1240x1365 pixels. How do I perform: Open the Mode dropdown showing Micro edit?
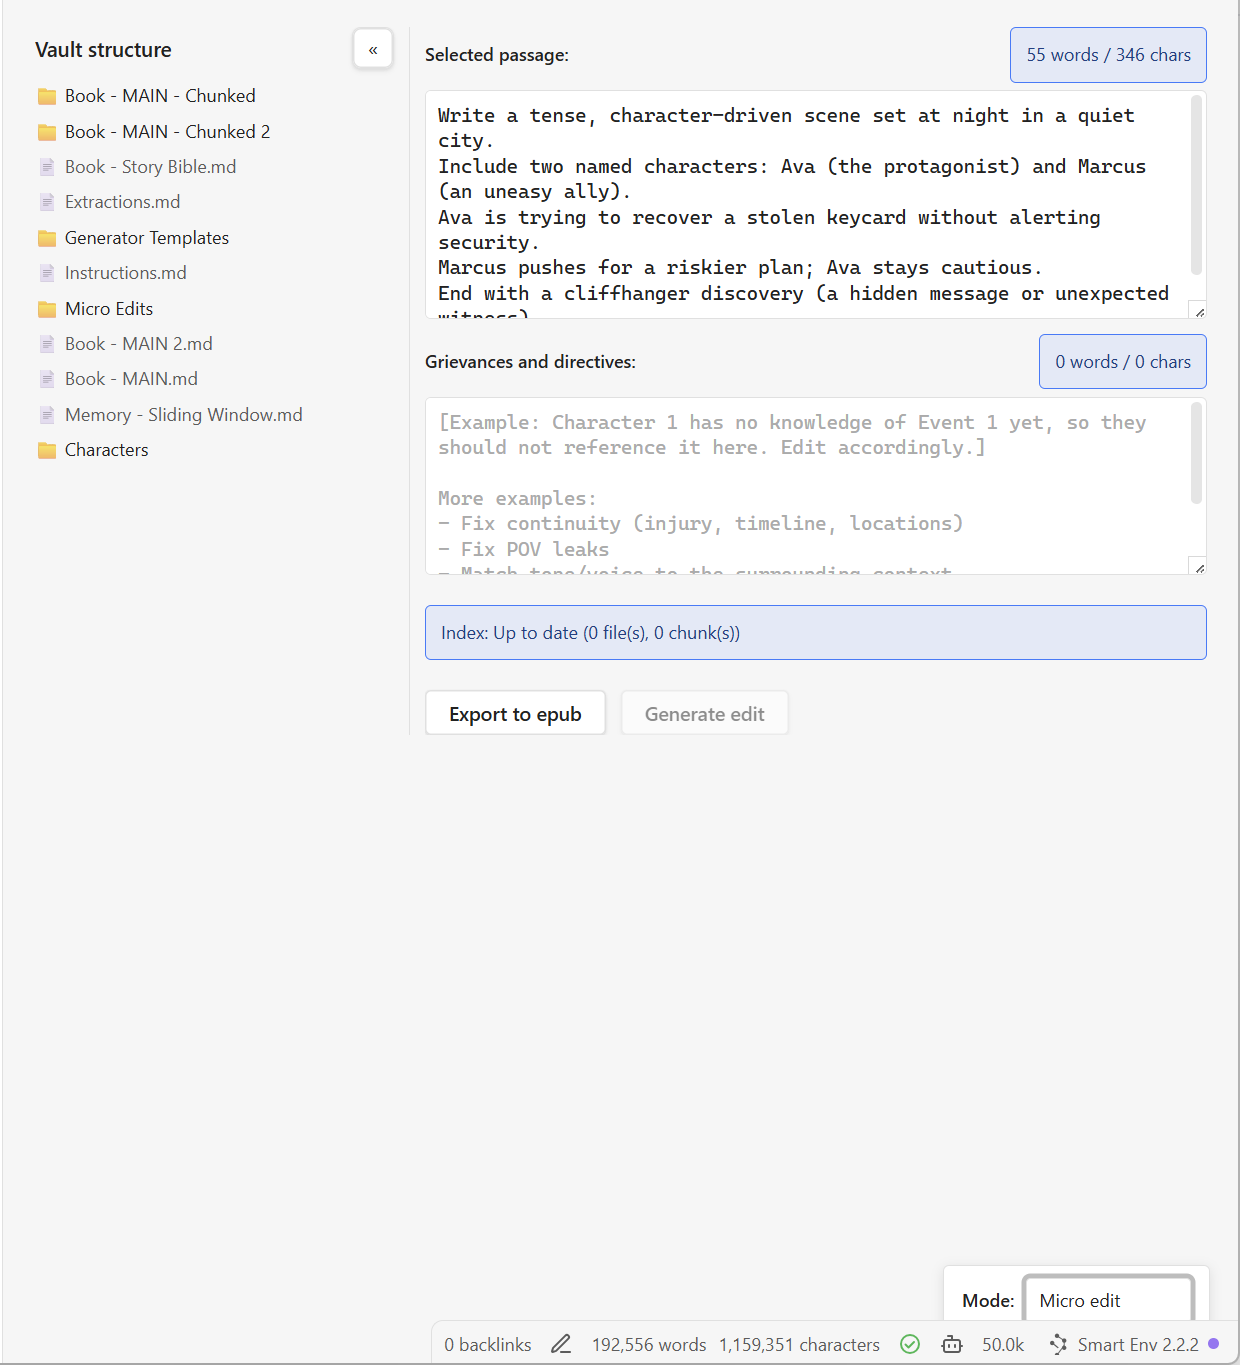[1108, 1300]
